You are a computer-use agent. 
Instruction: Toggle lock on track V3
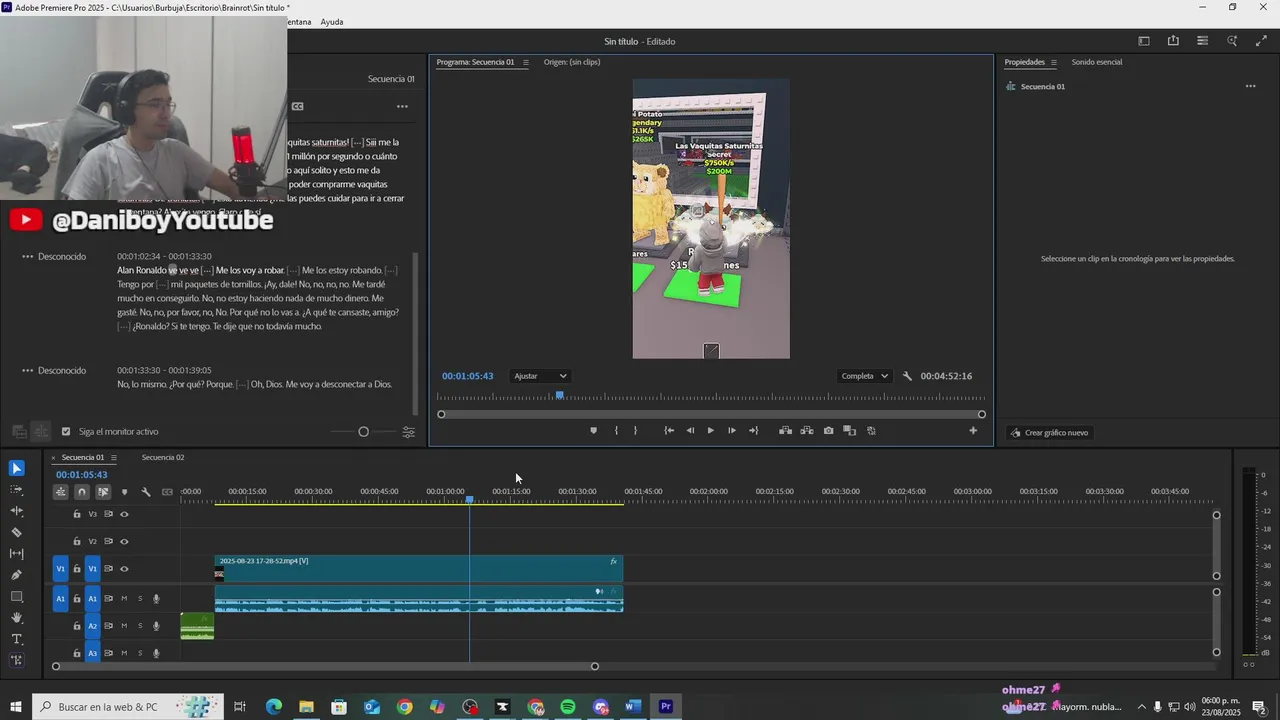77,514
